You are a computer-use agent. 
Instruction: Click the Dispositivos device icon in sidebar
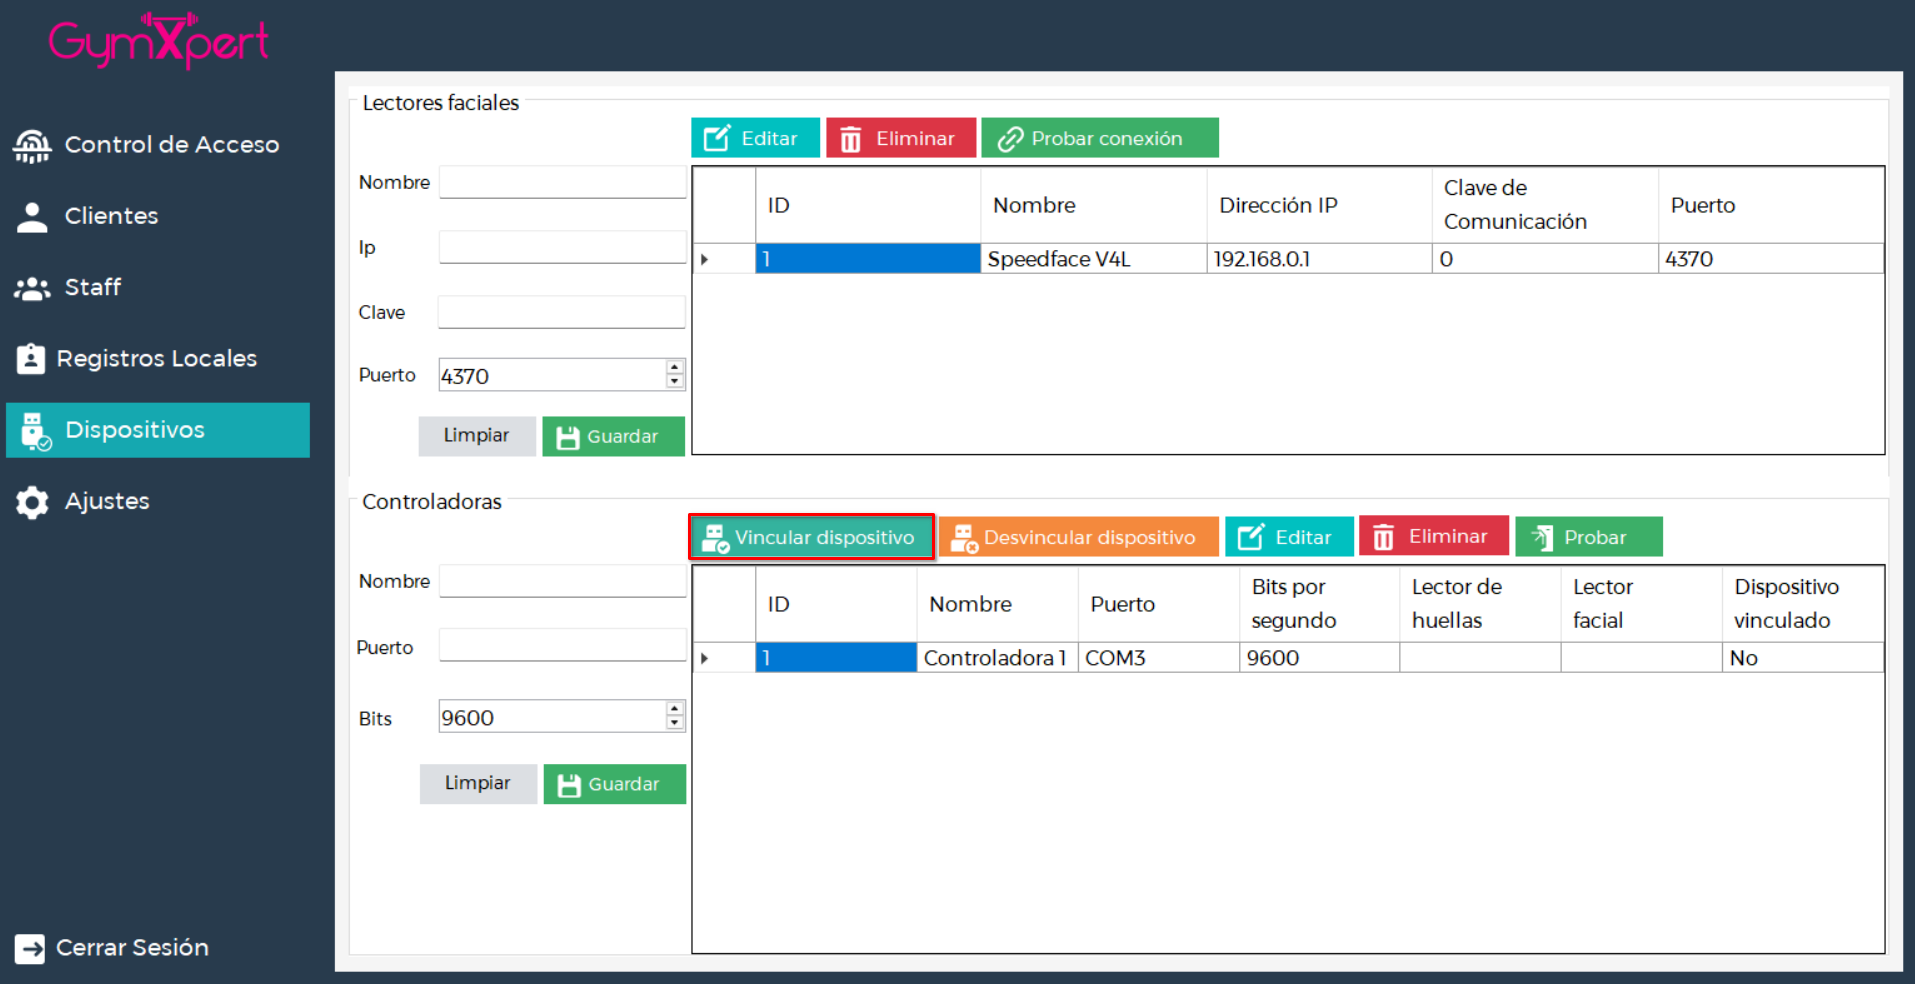click(35, 431)
